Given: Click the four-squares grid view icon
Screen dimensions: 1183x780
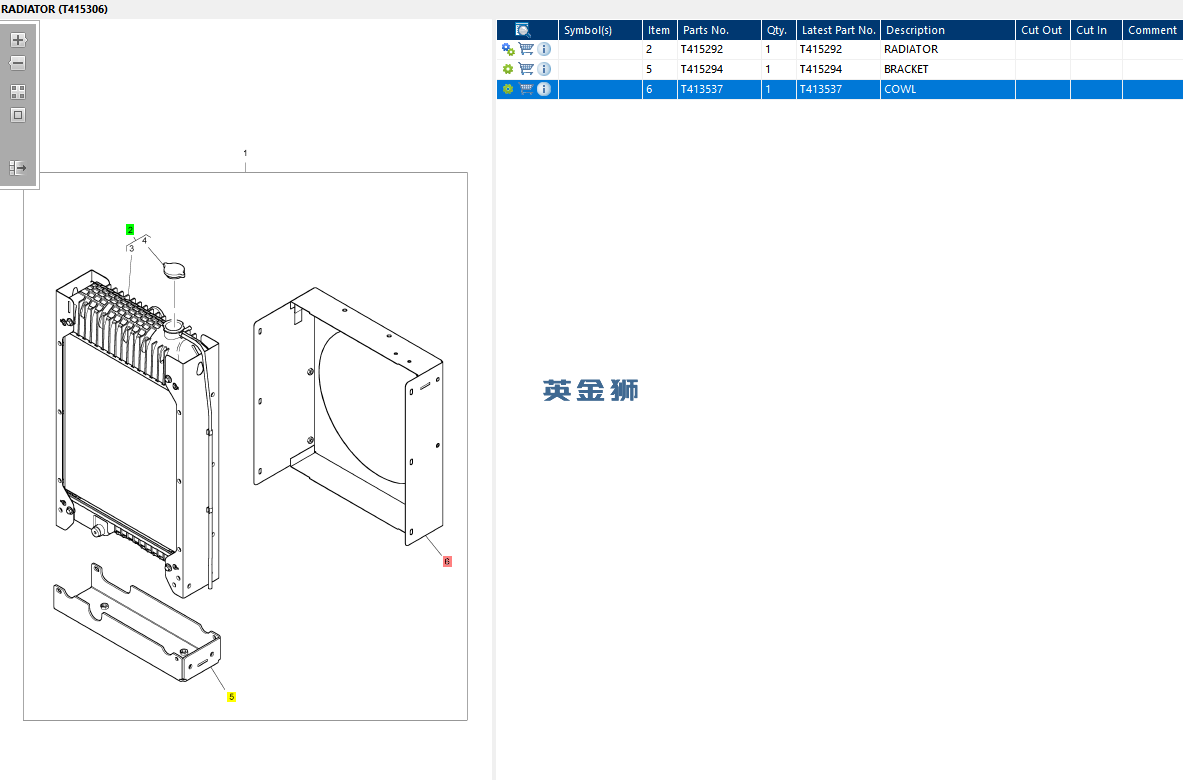Looking at the screenshot, I should (18, 92).
